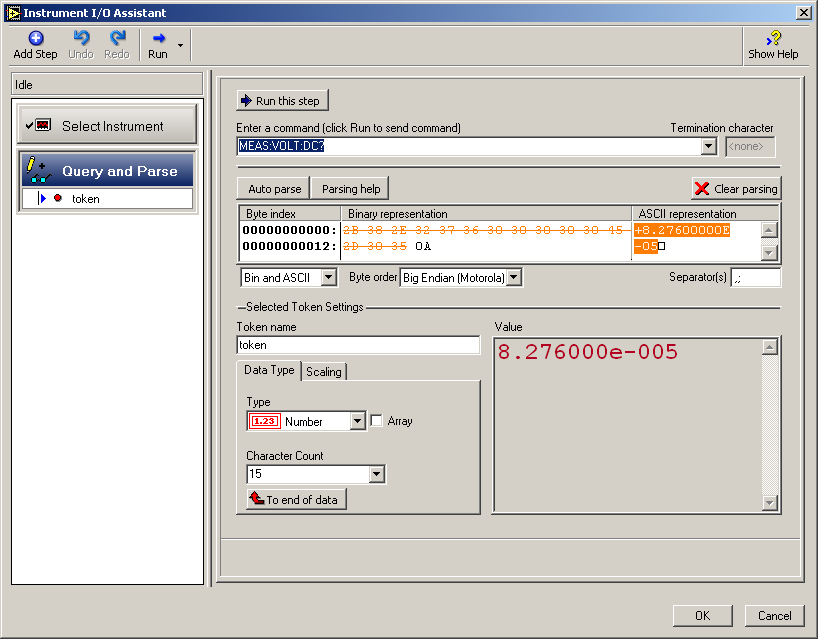Viewport: 840px width, 639px height.
Task: Click the Run this step button
Action: (282, 101)
